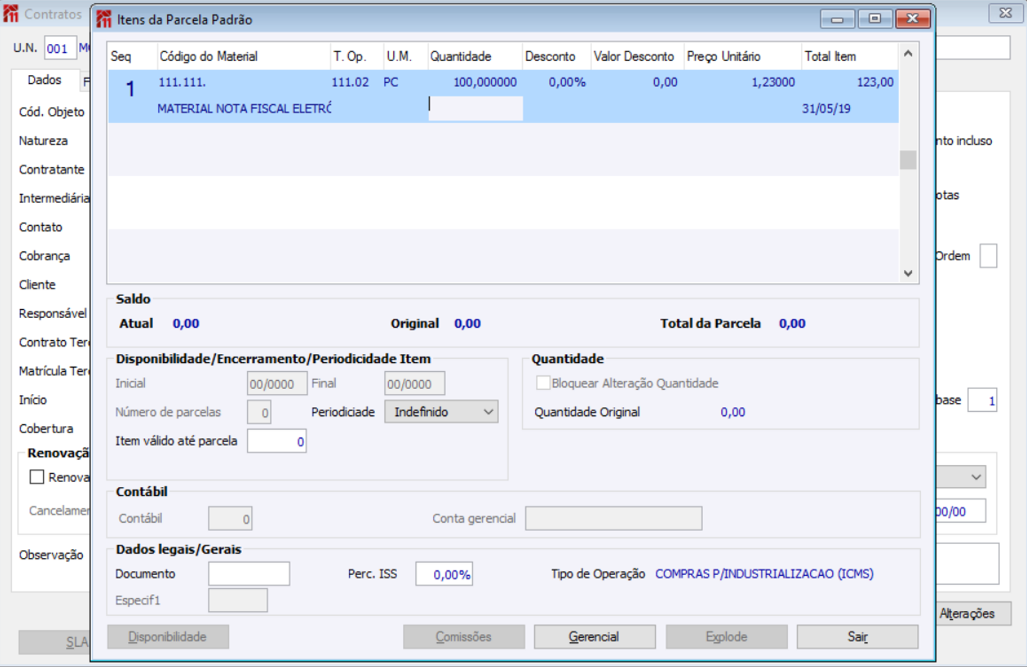Click the app logo icon in dialog title
This screenshot has height=667, width=1027.
tap(103, 19)
